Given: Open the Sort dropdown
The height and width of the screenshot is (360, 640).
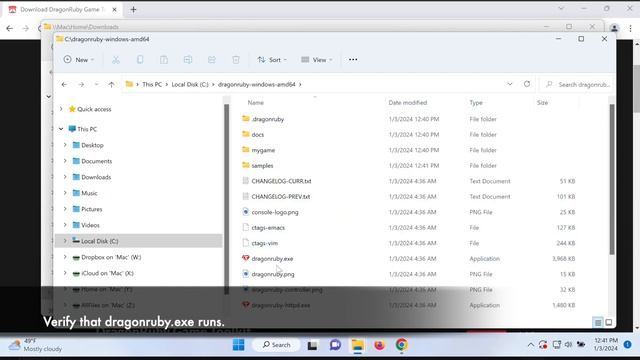Looking at the screenshot, I should pos(272,60).
